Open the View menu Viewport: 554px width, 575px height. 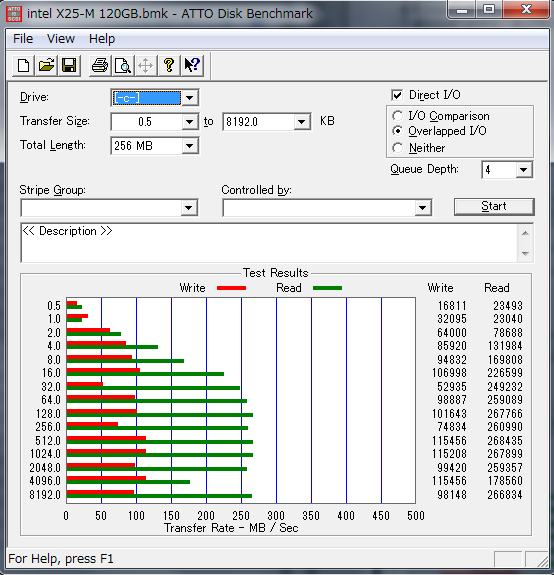pyautogui.click(x=61, y=39)
